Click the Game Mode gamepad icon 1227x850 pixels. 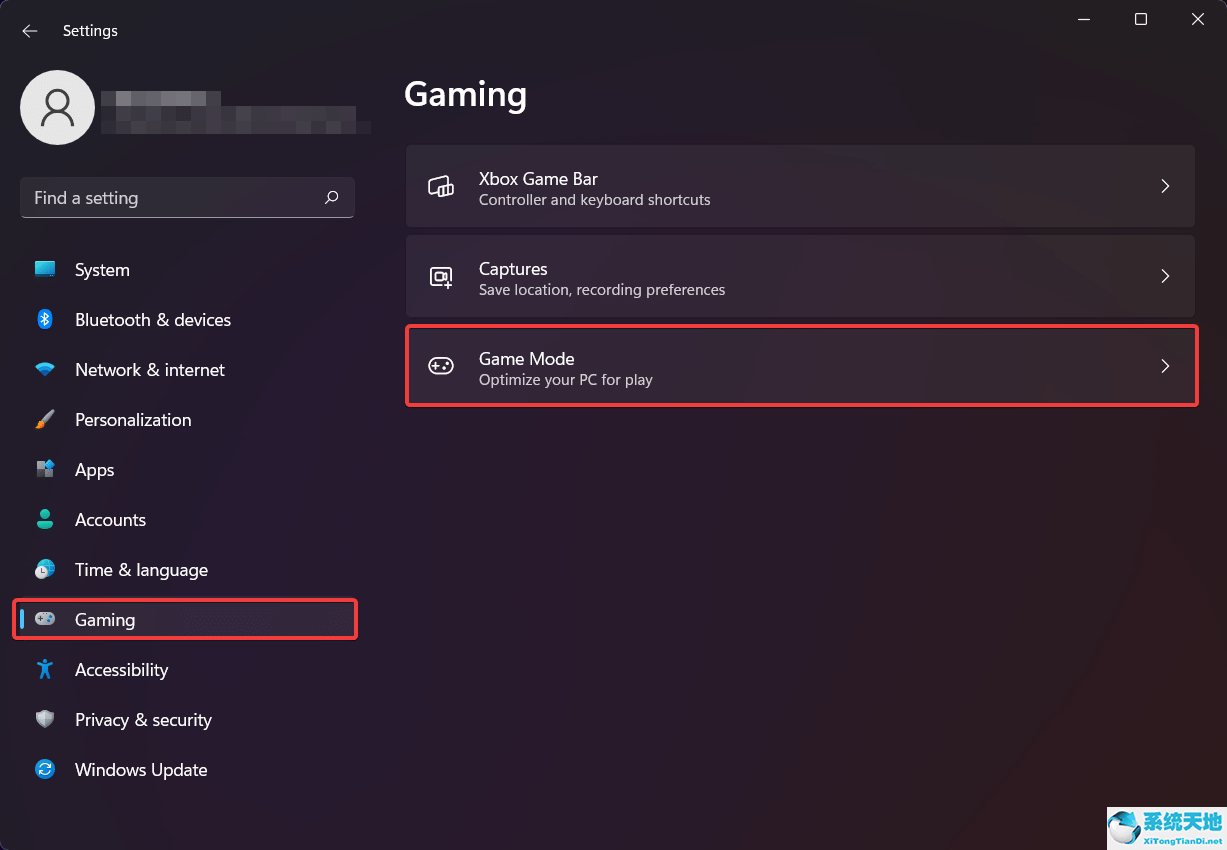pyautogui.click(x=440, y=366)
